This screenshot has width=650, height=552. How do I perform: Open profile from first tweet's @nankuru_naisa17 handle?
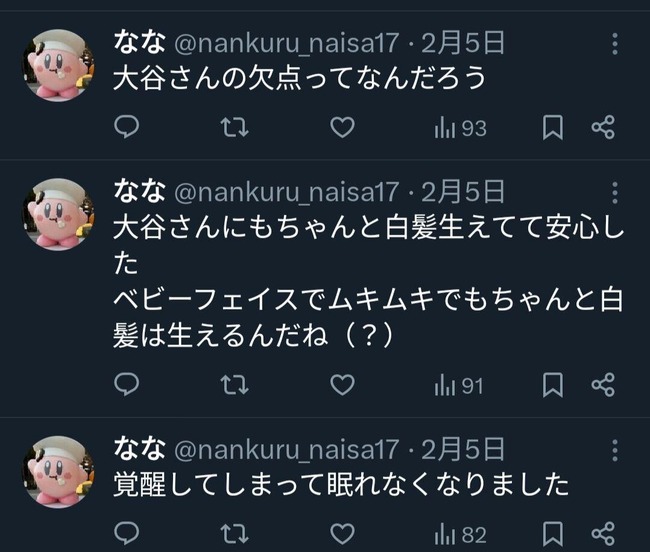tap(287, 43)
